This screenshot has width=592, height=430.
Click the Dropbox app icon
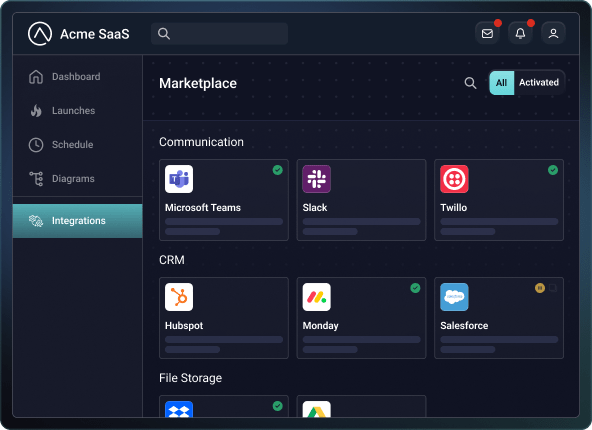pyautogui.click(x=179, y=409)
